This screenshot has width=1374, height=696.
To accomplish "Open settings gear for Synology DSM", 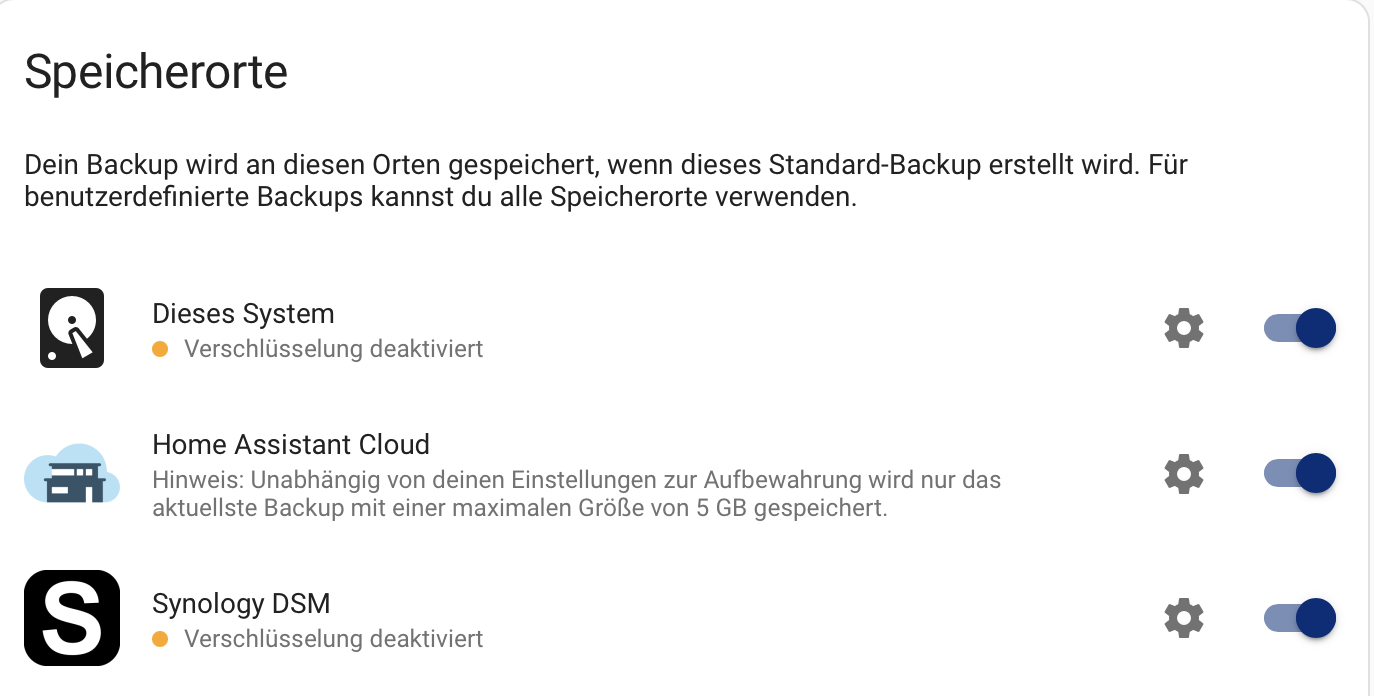I will click(1184, 618).
